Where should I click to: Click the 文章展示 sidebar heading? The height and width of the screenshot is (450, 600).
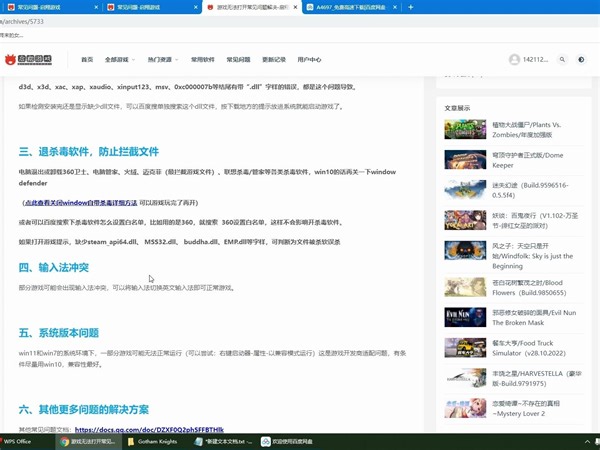[457, 108]
